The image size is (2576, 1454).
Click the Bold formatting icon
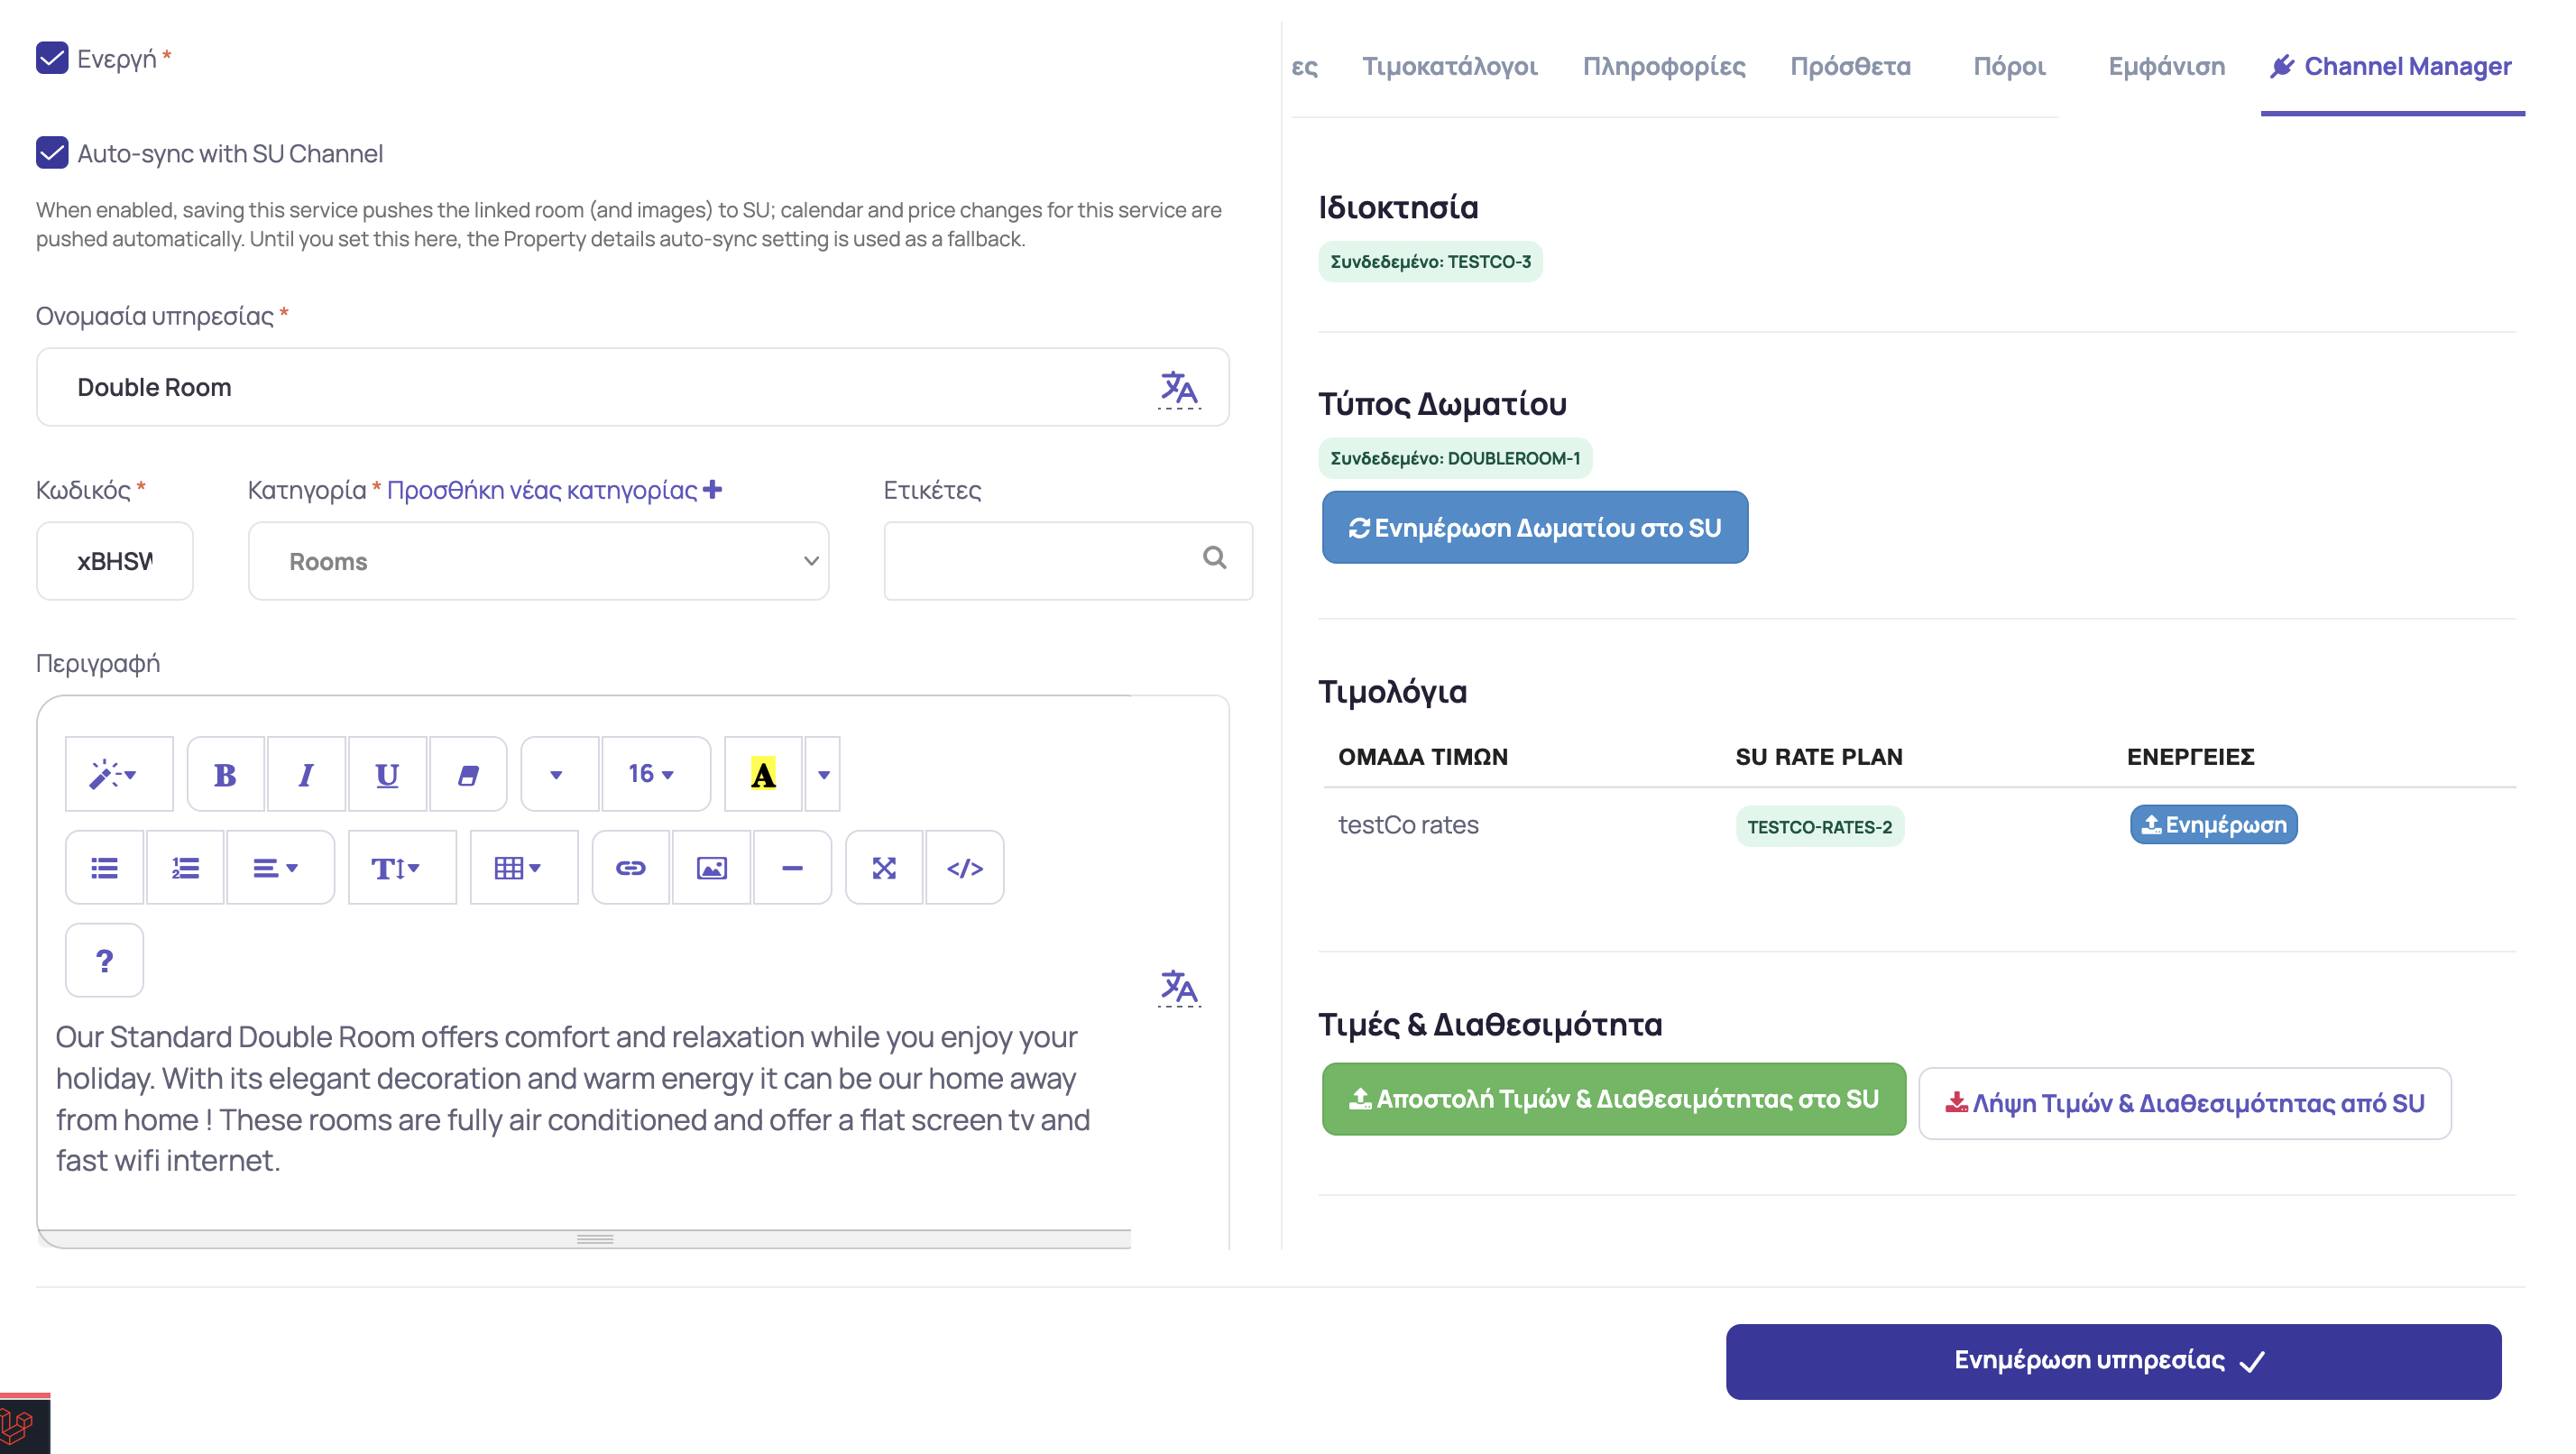[225, 774]
